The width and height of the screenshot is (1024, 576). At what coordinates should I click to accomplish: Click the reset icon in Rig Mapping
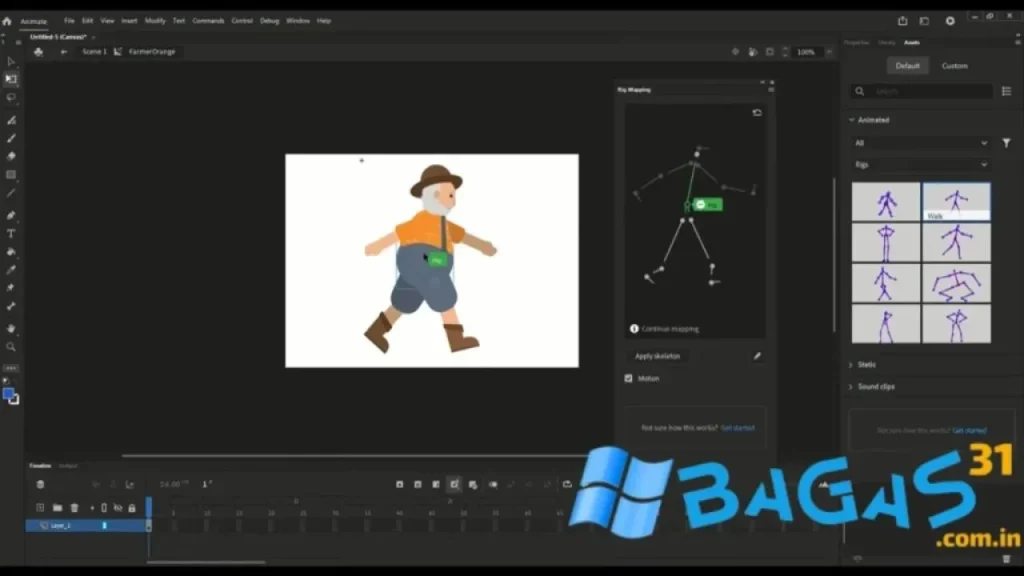pos(757,113)
